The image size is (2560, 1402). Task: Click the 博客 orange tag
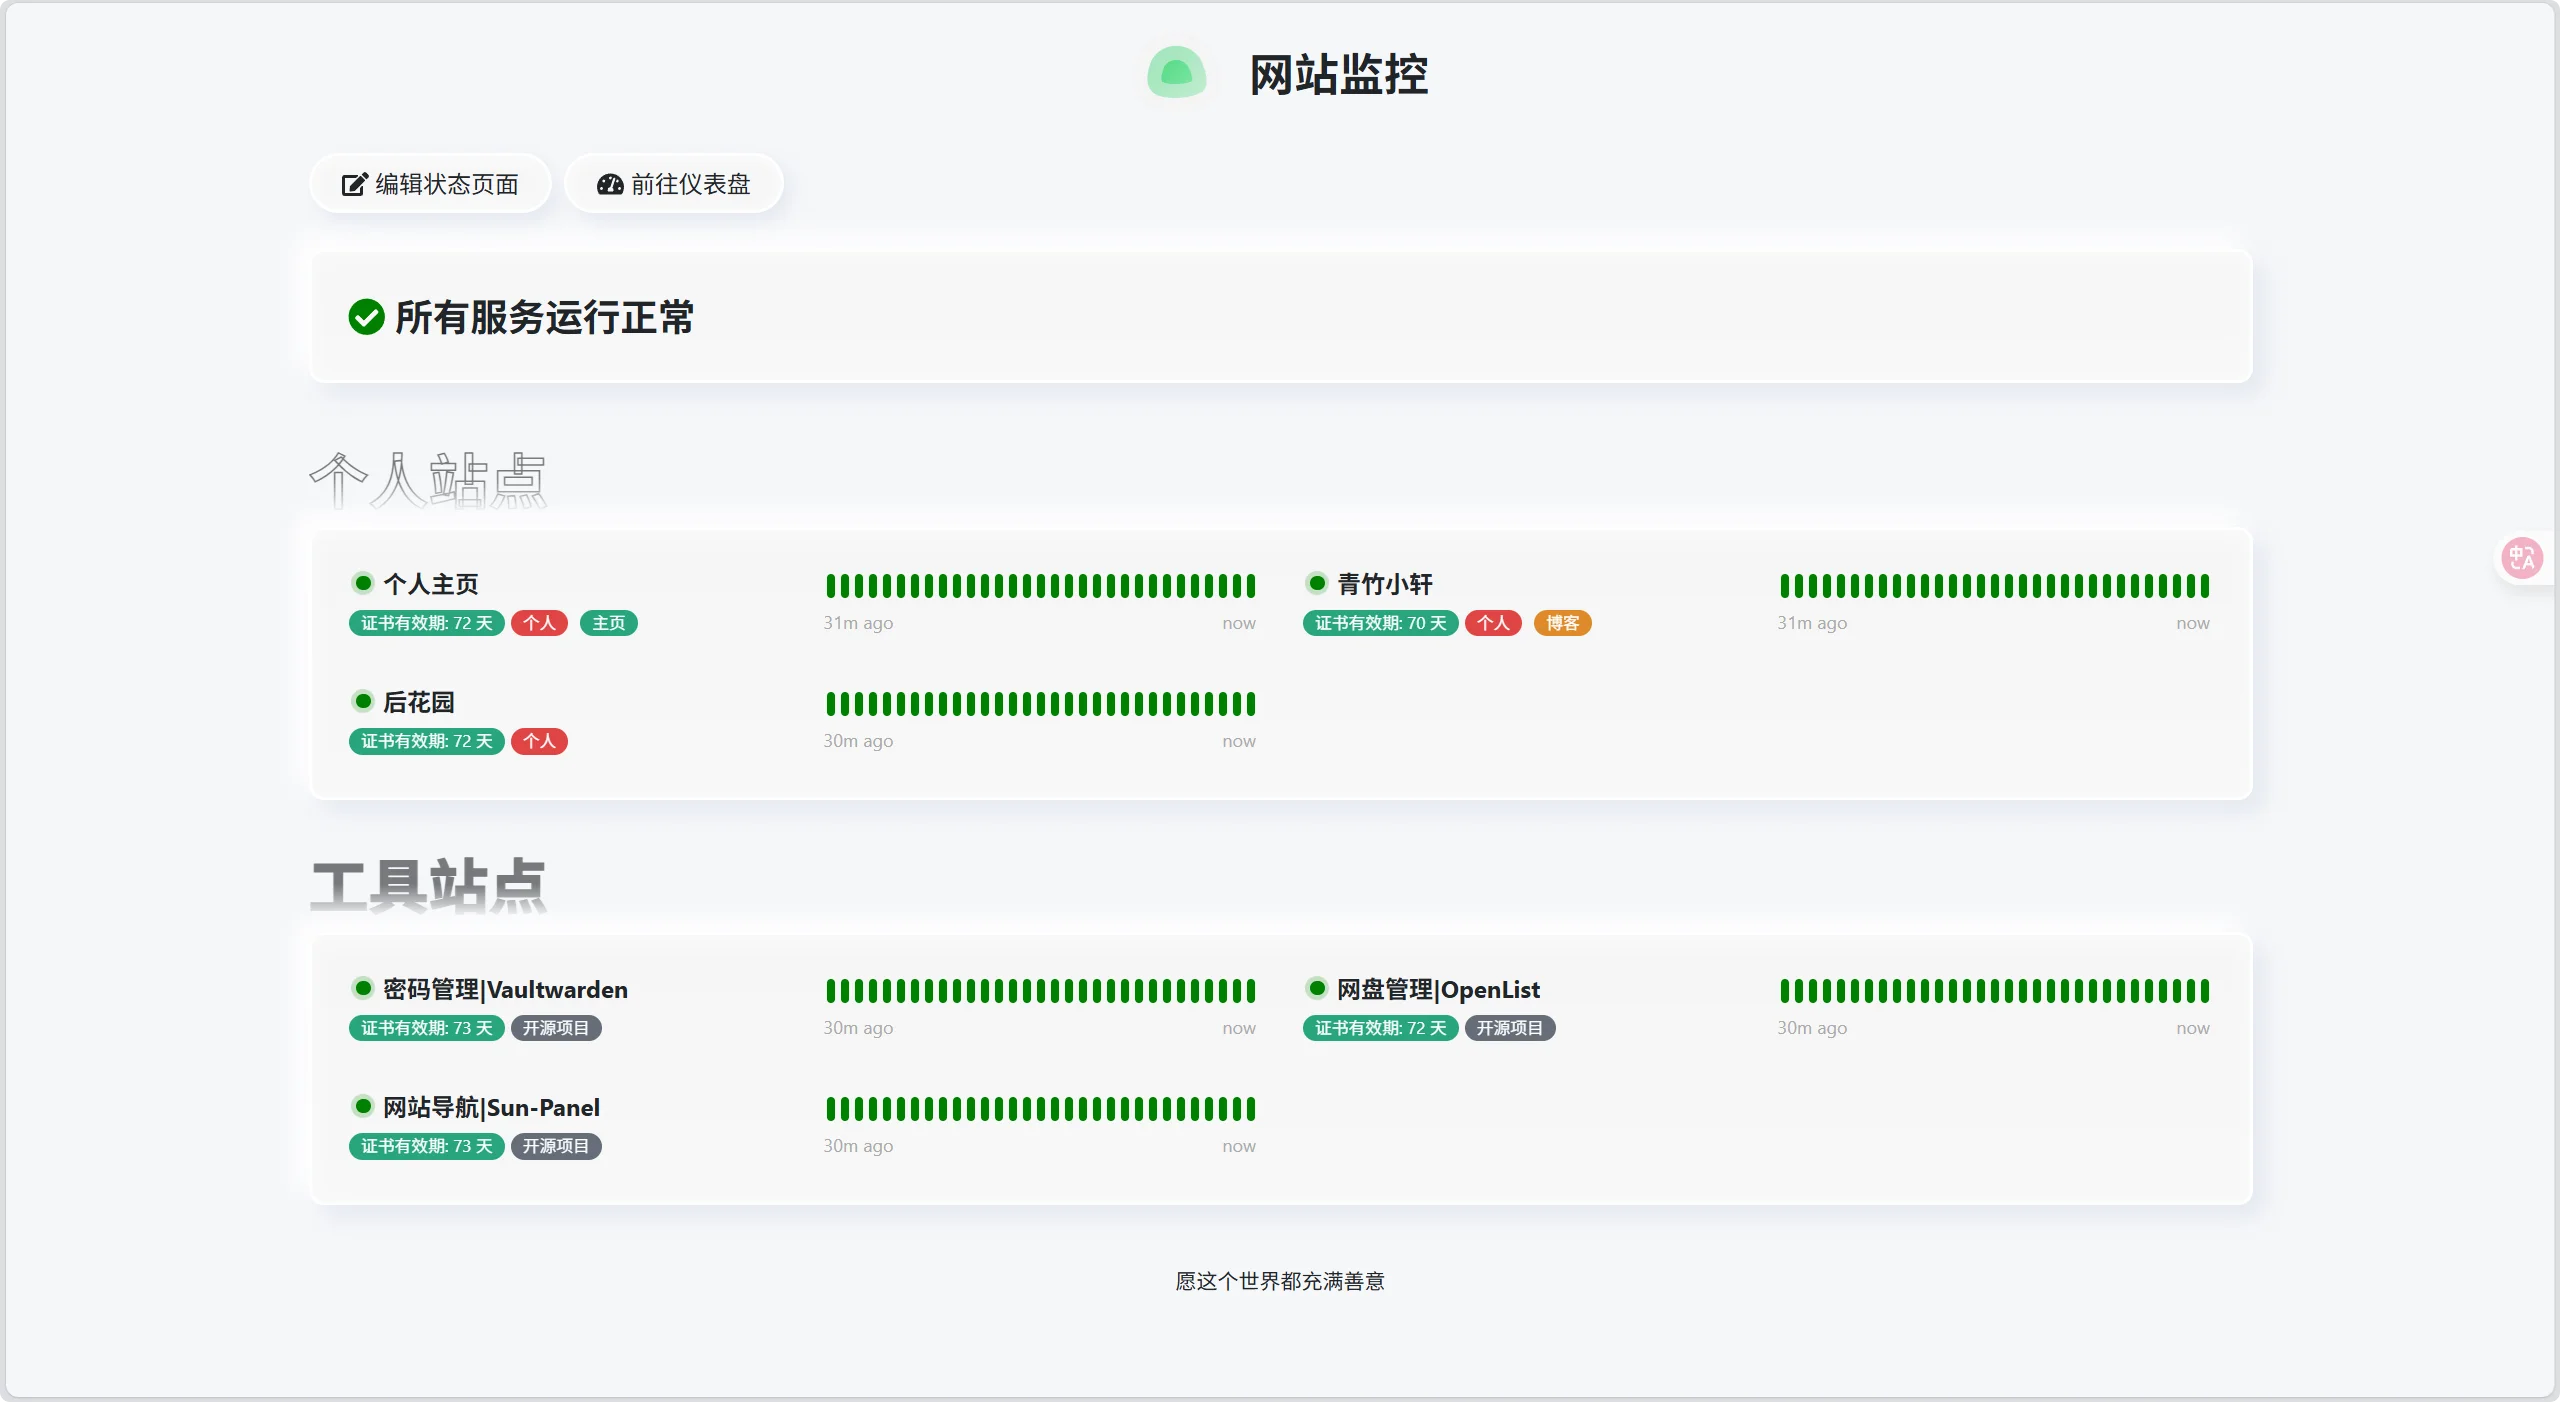coord(1562,623)
